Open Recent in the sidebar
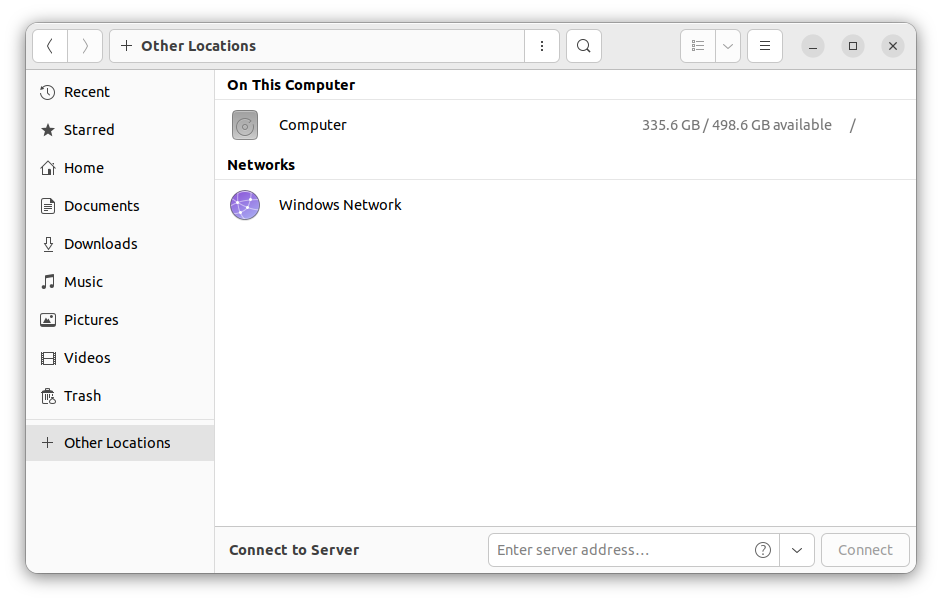The width and height of the screenshot is (942, 602). click(120, 92)
